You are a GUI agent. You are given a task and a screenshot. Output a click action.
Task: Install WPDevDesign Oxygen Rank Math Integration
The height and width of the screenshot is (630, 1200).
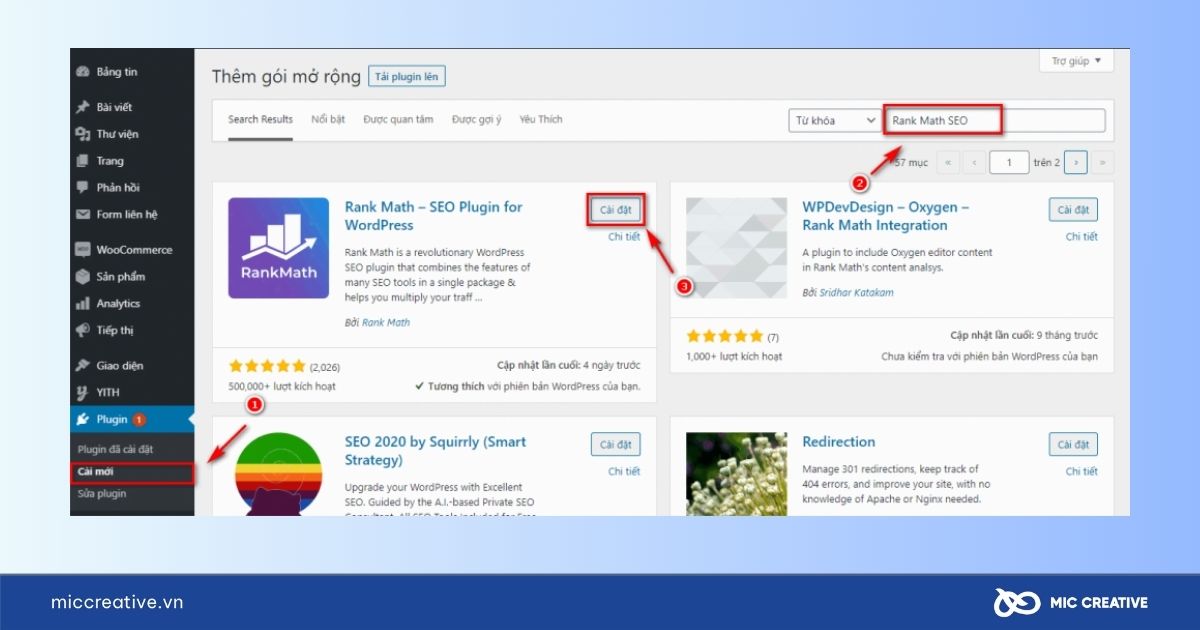(1073, 210)
